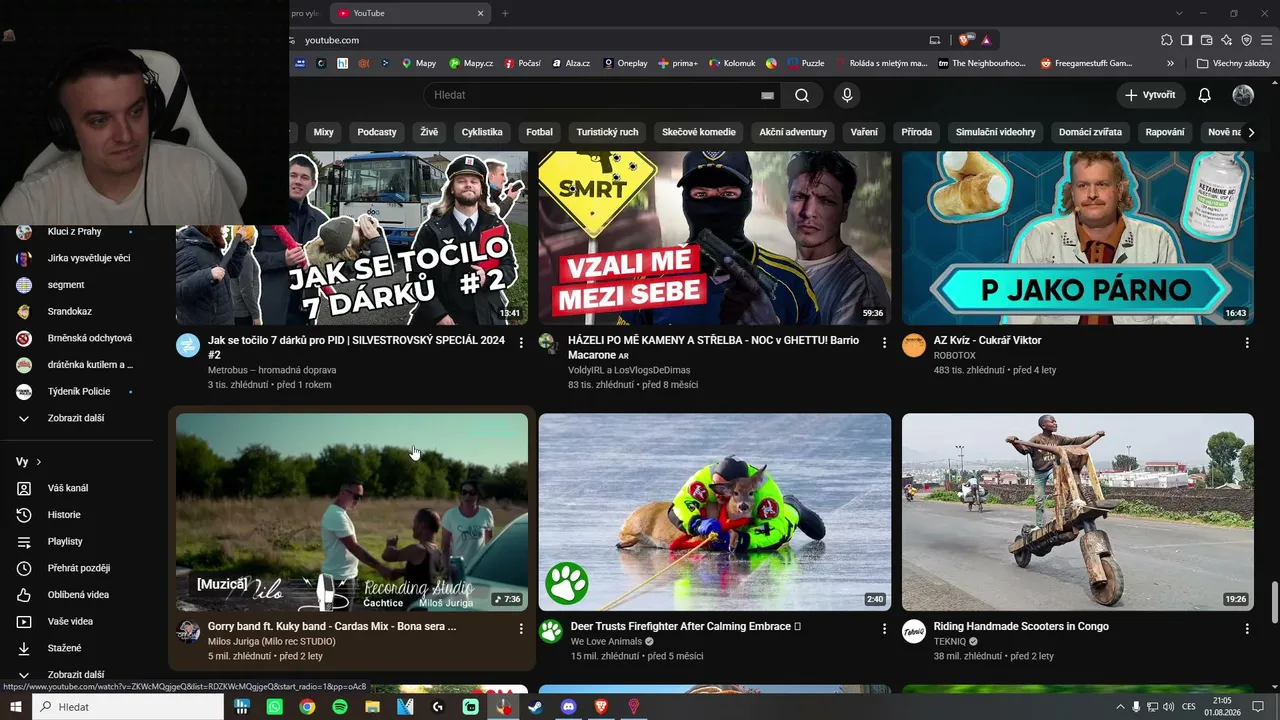Go to Váš kanál

(68, 488)
